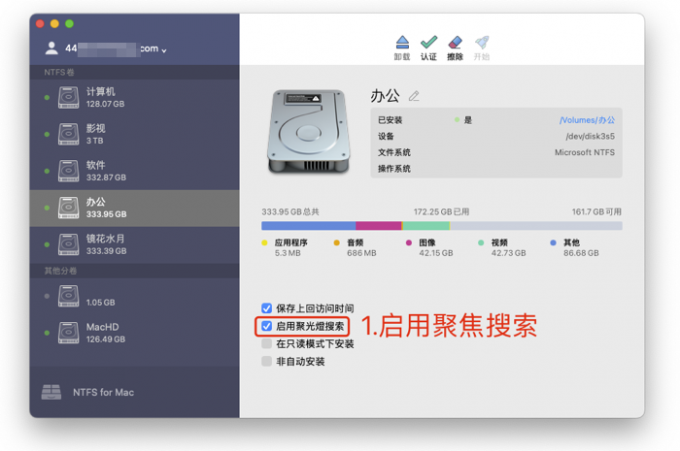Click the 办公 volume title heading
Viewport: 680px width, 451px height.
[x=385, y=96]
